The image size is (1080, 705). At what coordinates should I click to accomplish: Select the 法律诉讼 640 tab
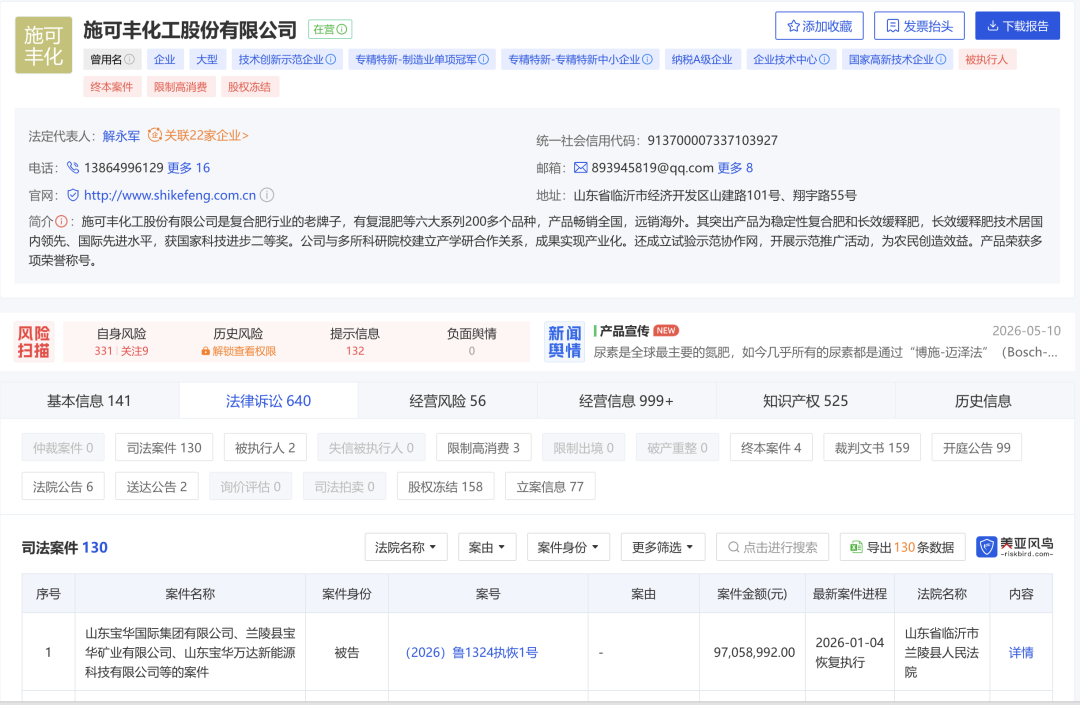[269, 401]
